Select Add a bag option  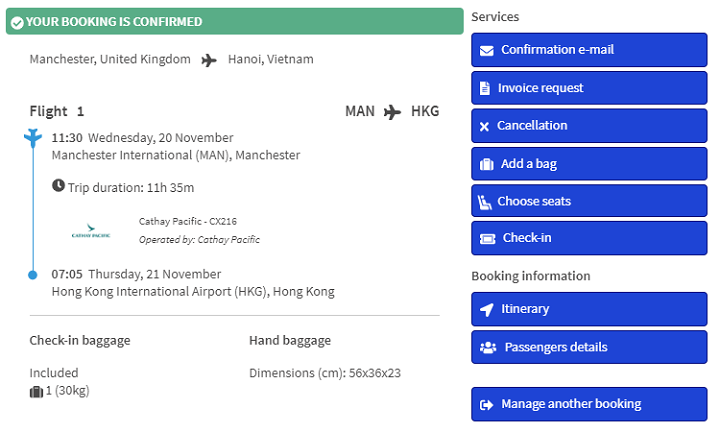pyautogui.click(x=589, y=164)
